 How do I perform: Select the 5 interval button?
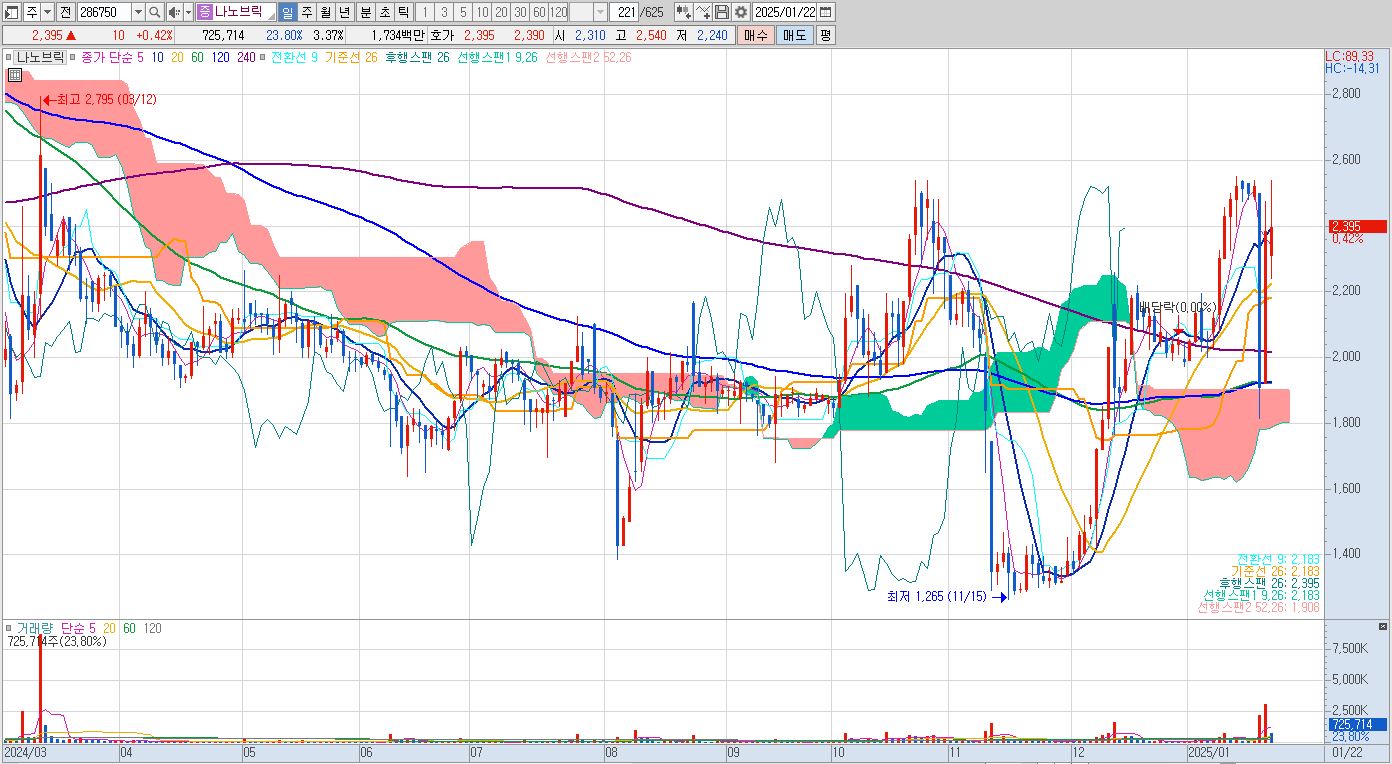click(x=463, y=12)
